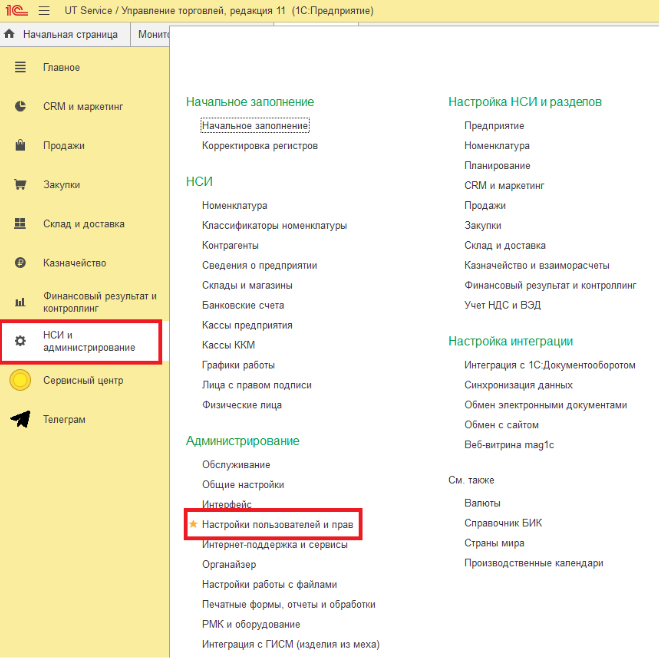659x658 pixels.
Task: Click the Начальное заполнение command link
Action: pyautogui.click(x=255, y=126)
